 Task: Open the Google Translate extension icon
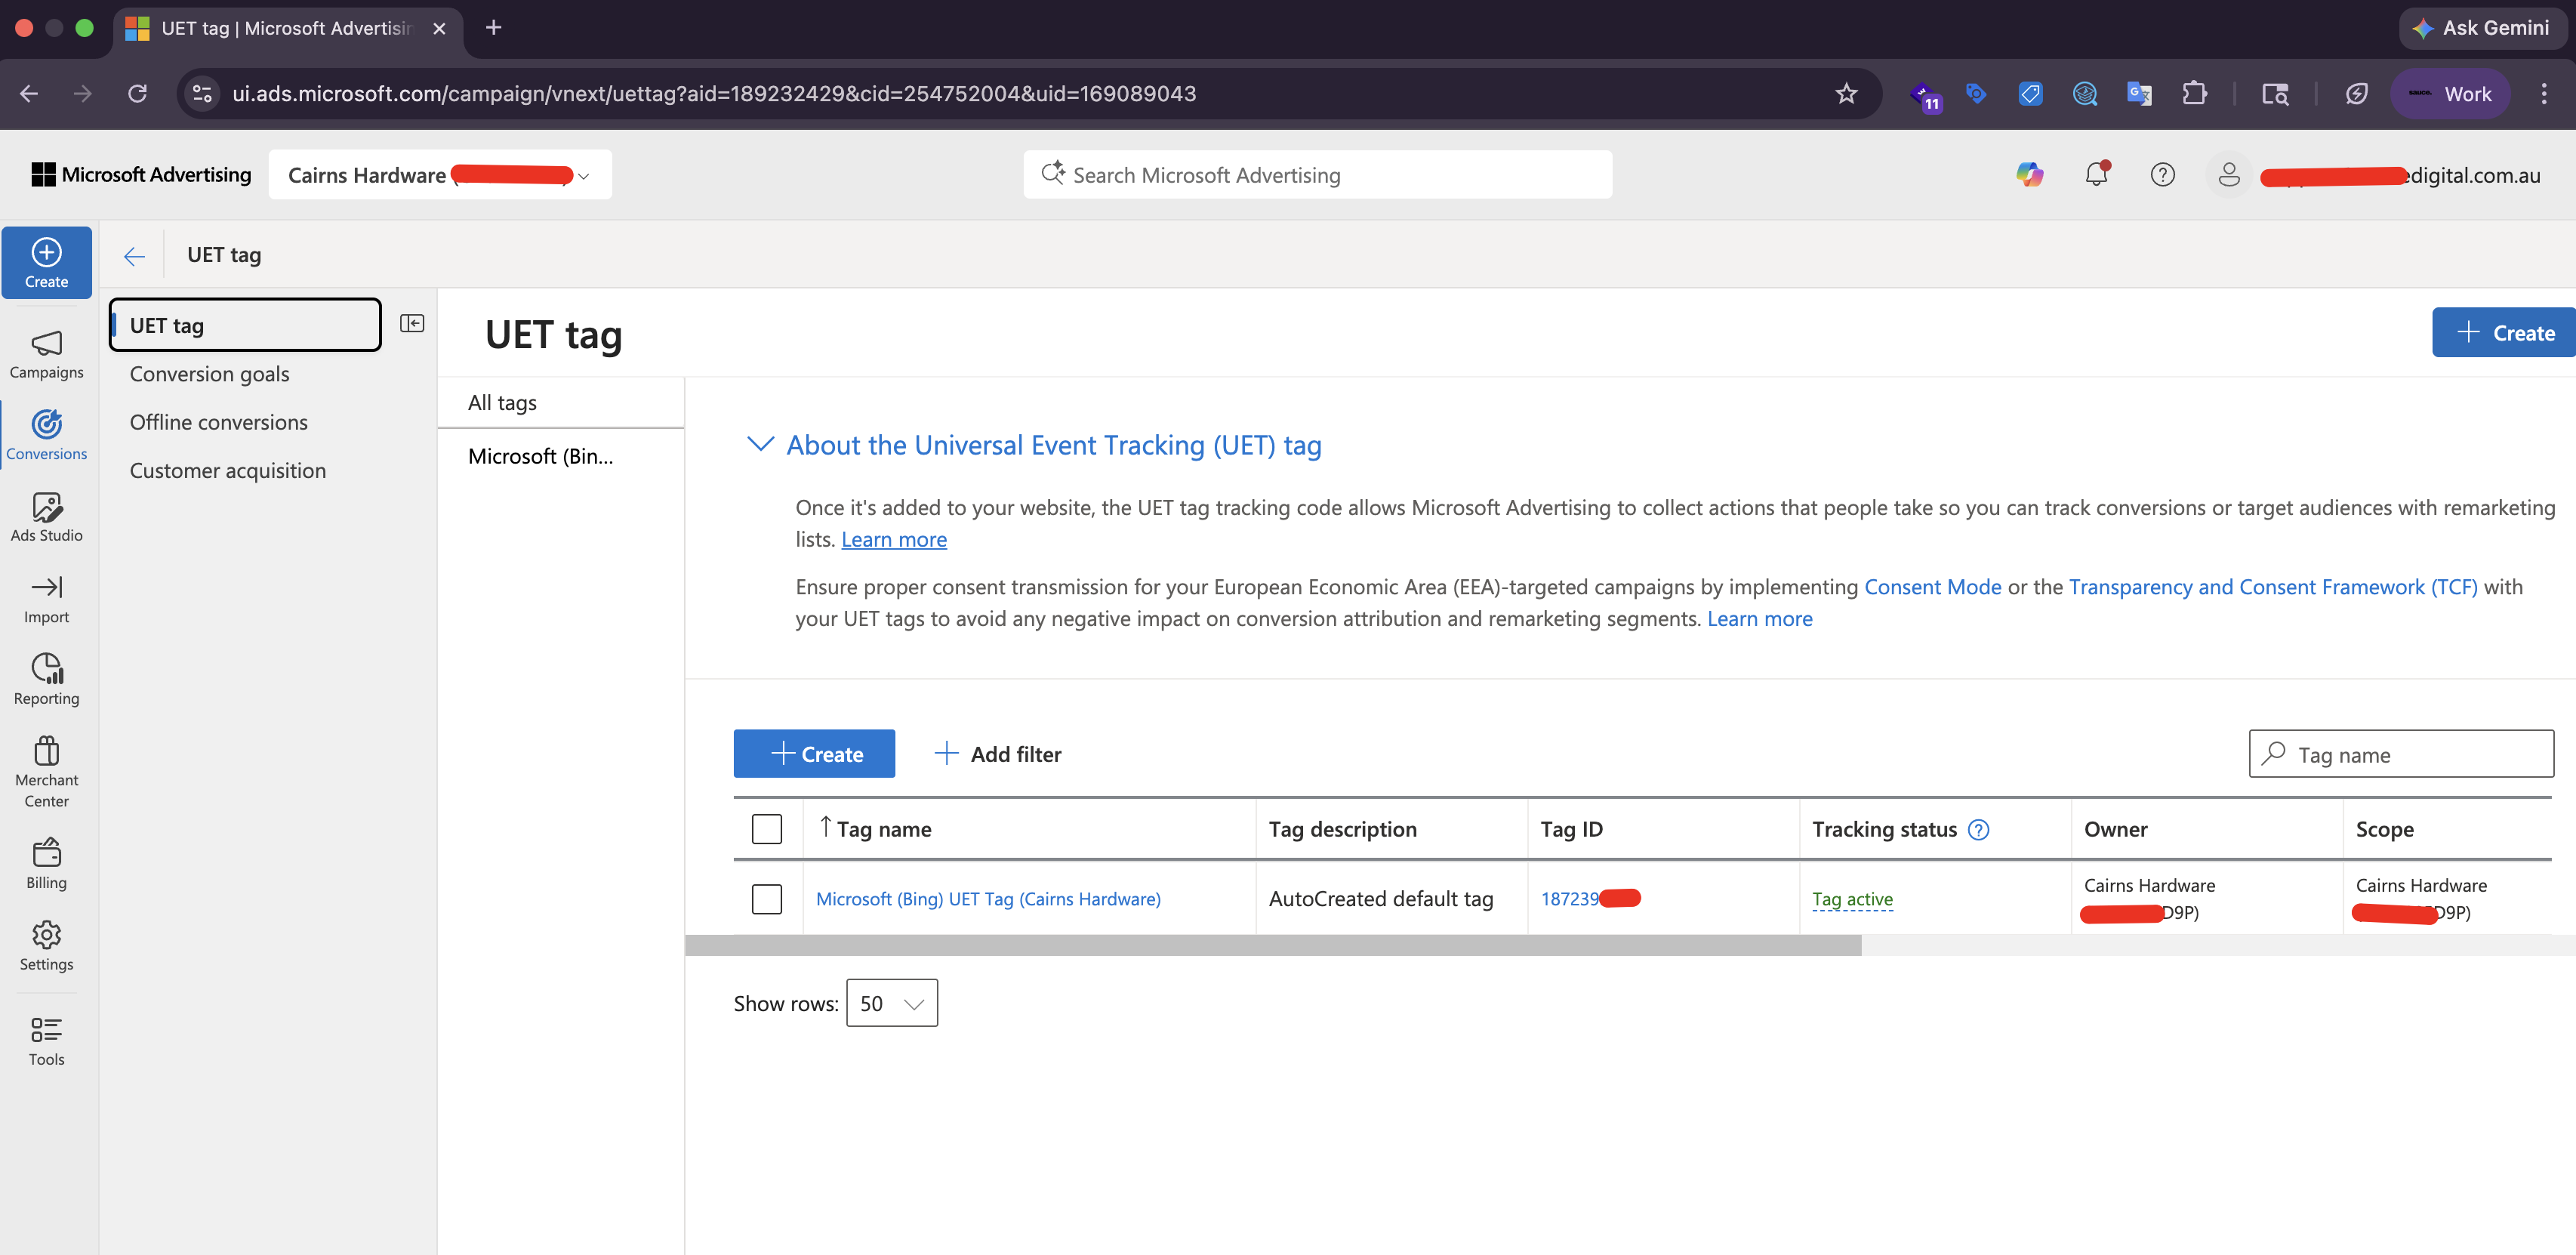point(2139,94)
